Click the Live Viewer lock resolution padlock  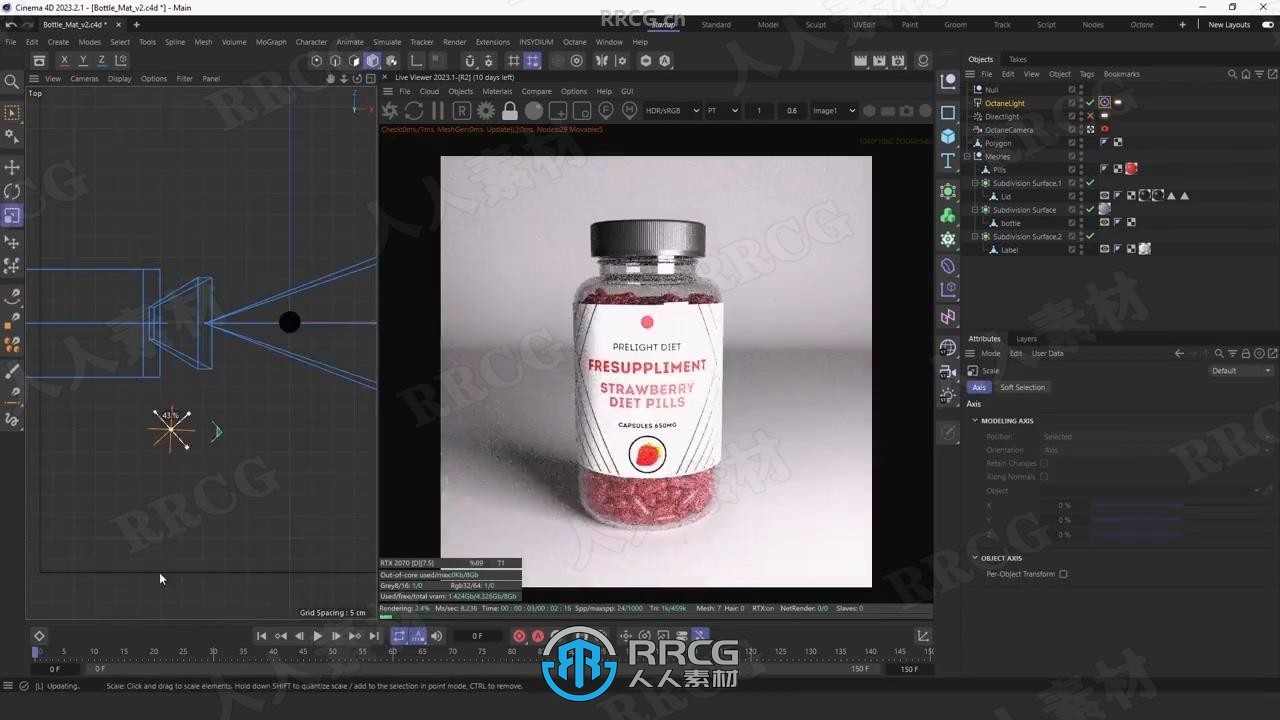[510, 111]
